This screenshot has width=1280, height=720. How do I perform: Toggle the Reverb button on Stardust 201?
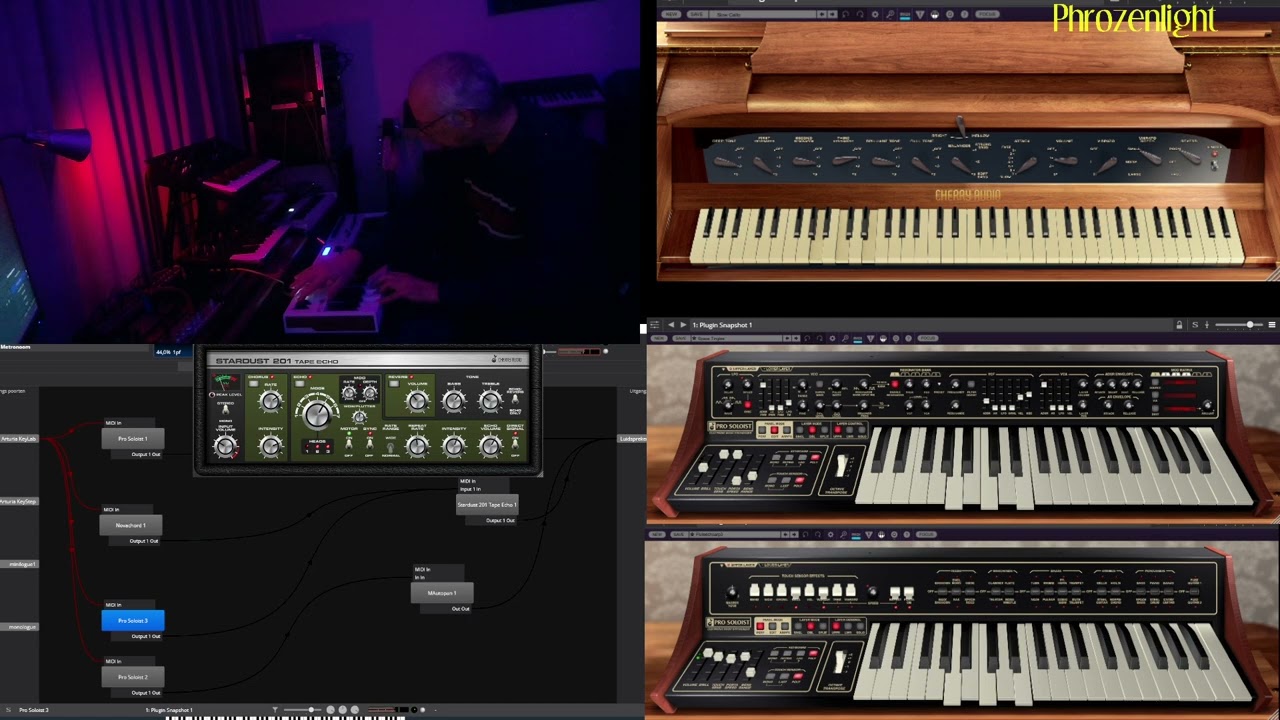[x=393, y=385]
